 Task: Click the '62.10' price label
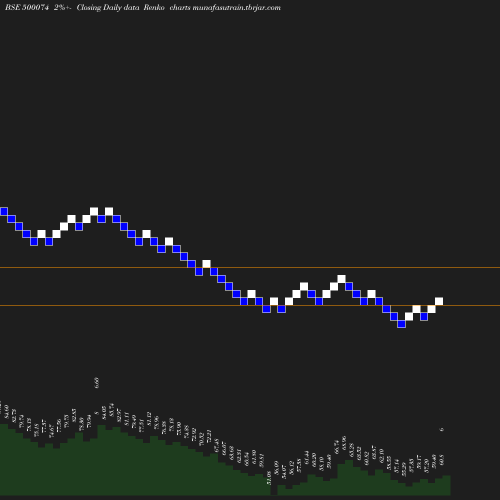click(382, 455)
